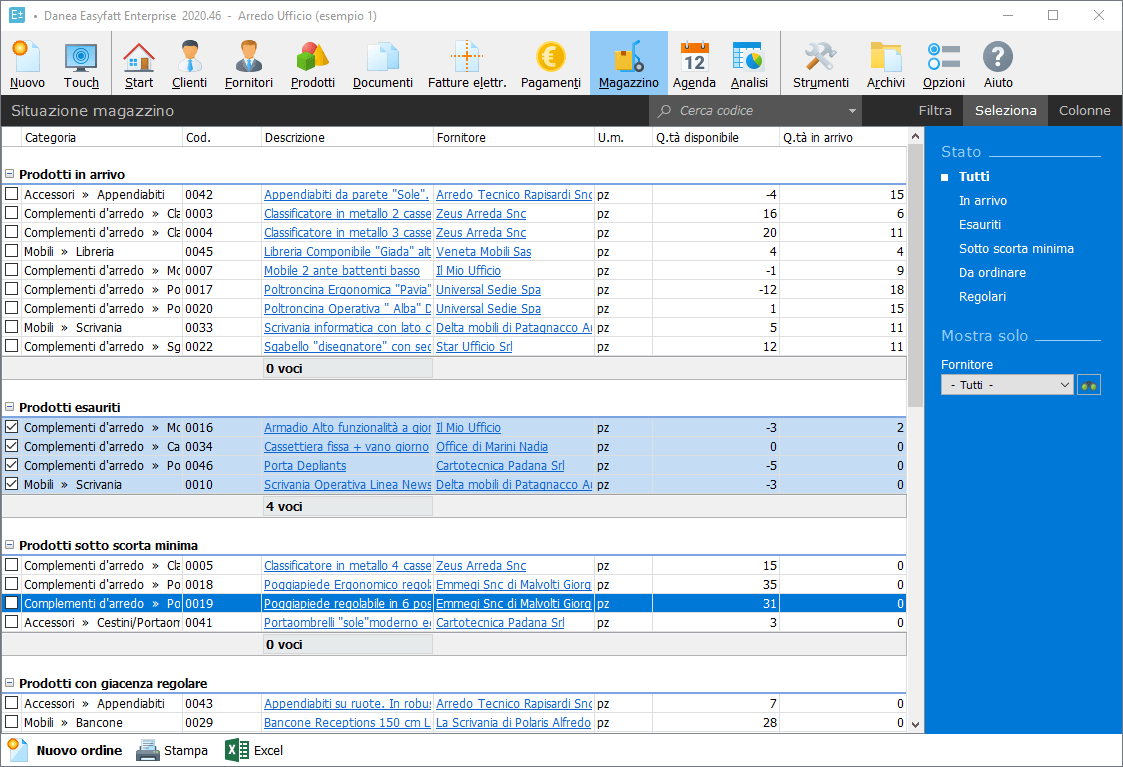This screenshot has height=767, width=1123.
Task: Check the box for product 0019
Action: pos(11,603)
